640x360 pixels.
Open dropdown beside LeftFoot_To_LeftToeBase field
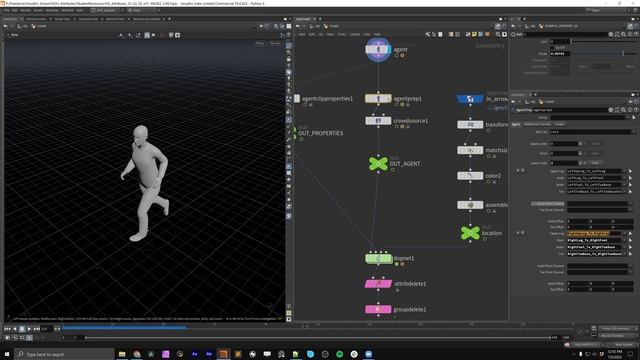[624, 184]
